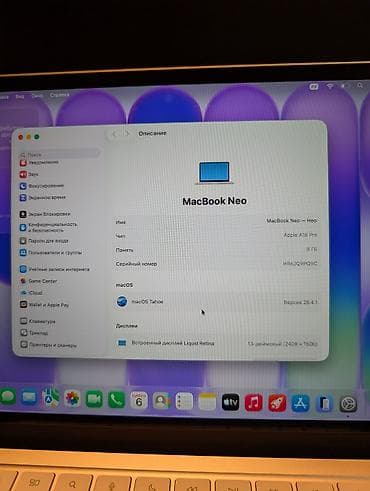This screenshot has width=370, height=491.
Task: Launch Photos from the Dock
Action: coord(72,399)
